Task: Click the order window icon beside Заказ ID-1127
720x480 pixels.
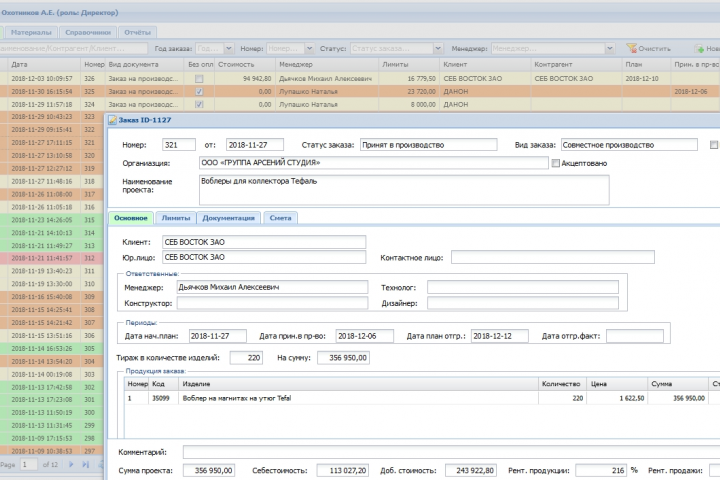Action: coord(112,122)
